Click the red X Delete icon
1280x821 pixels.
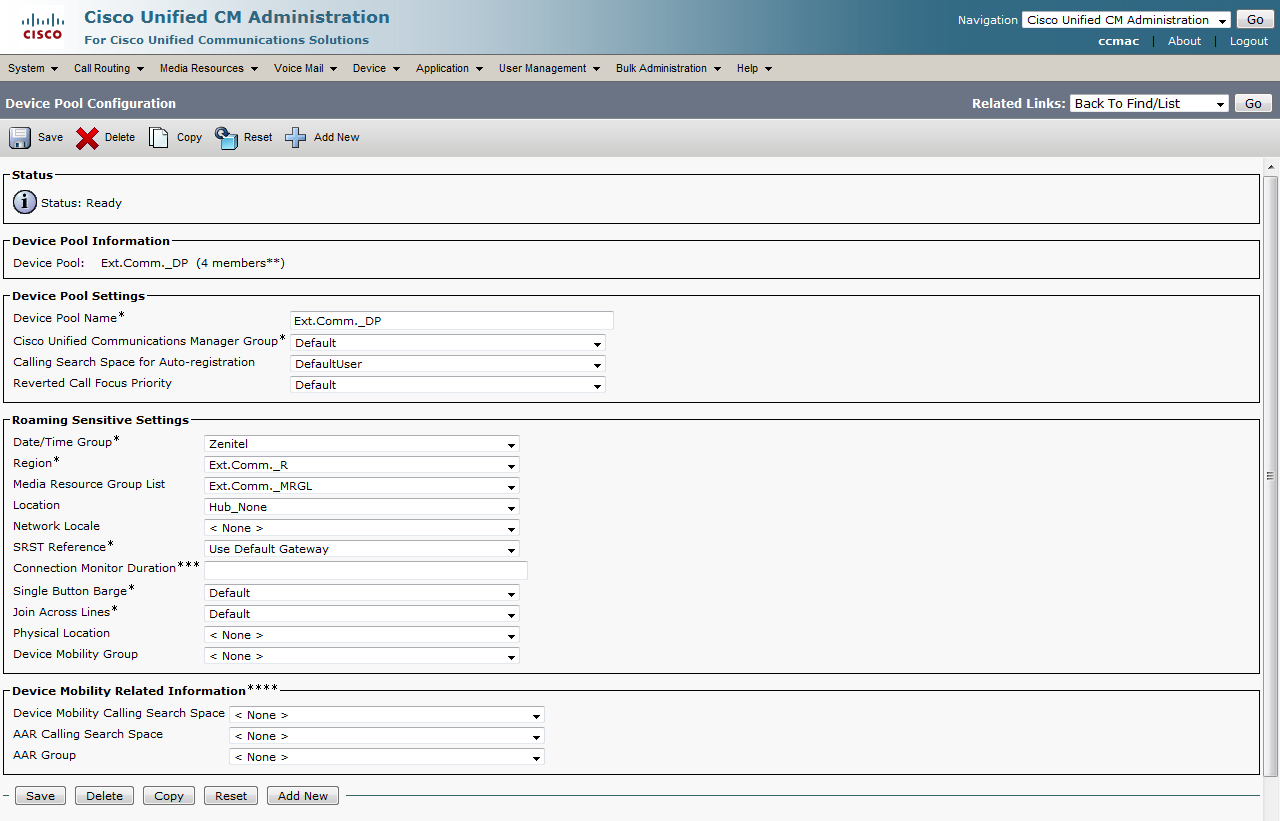coord(88,138)
